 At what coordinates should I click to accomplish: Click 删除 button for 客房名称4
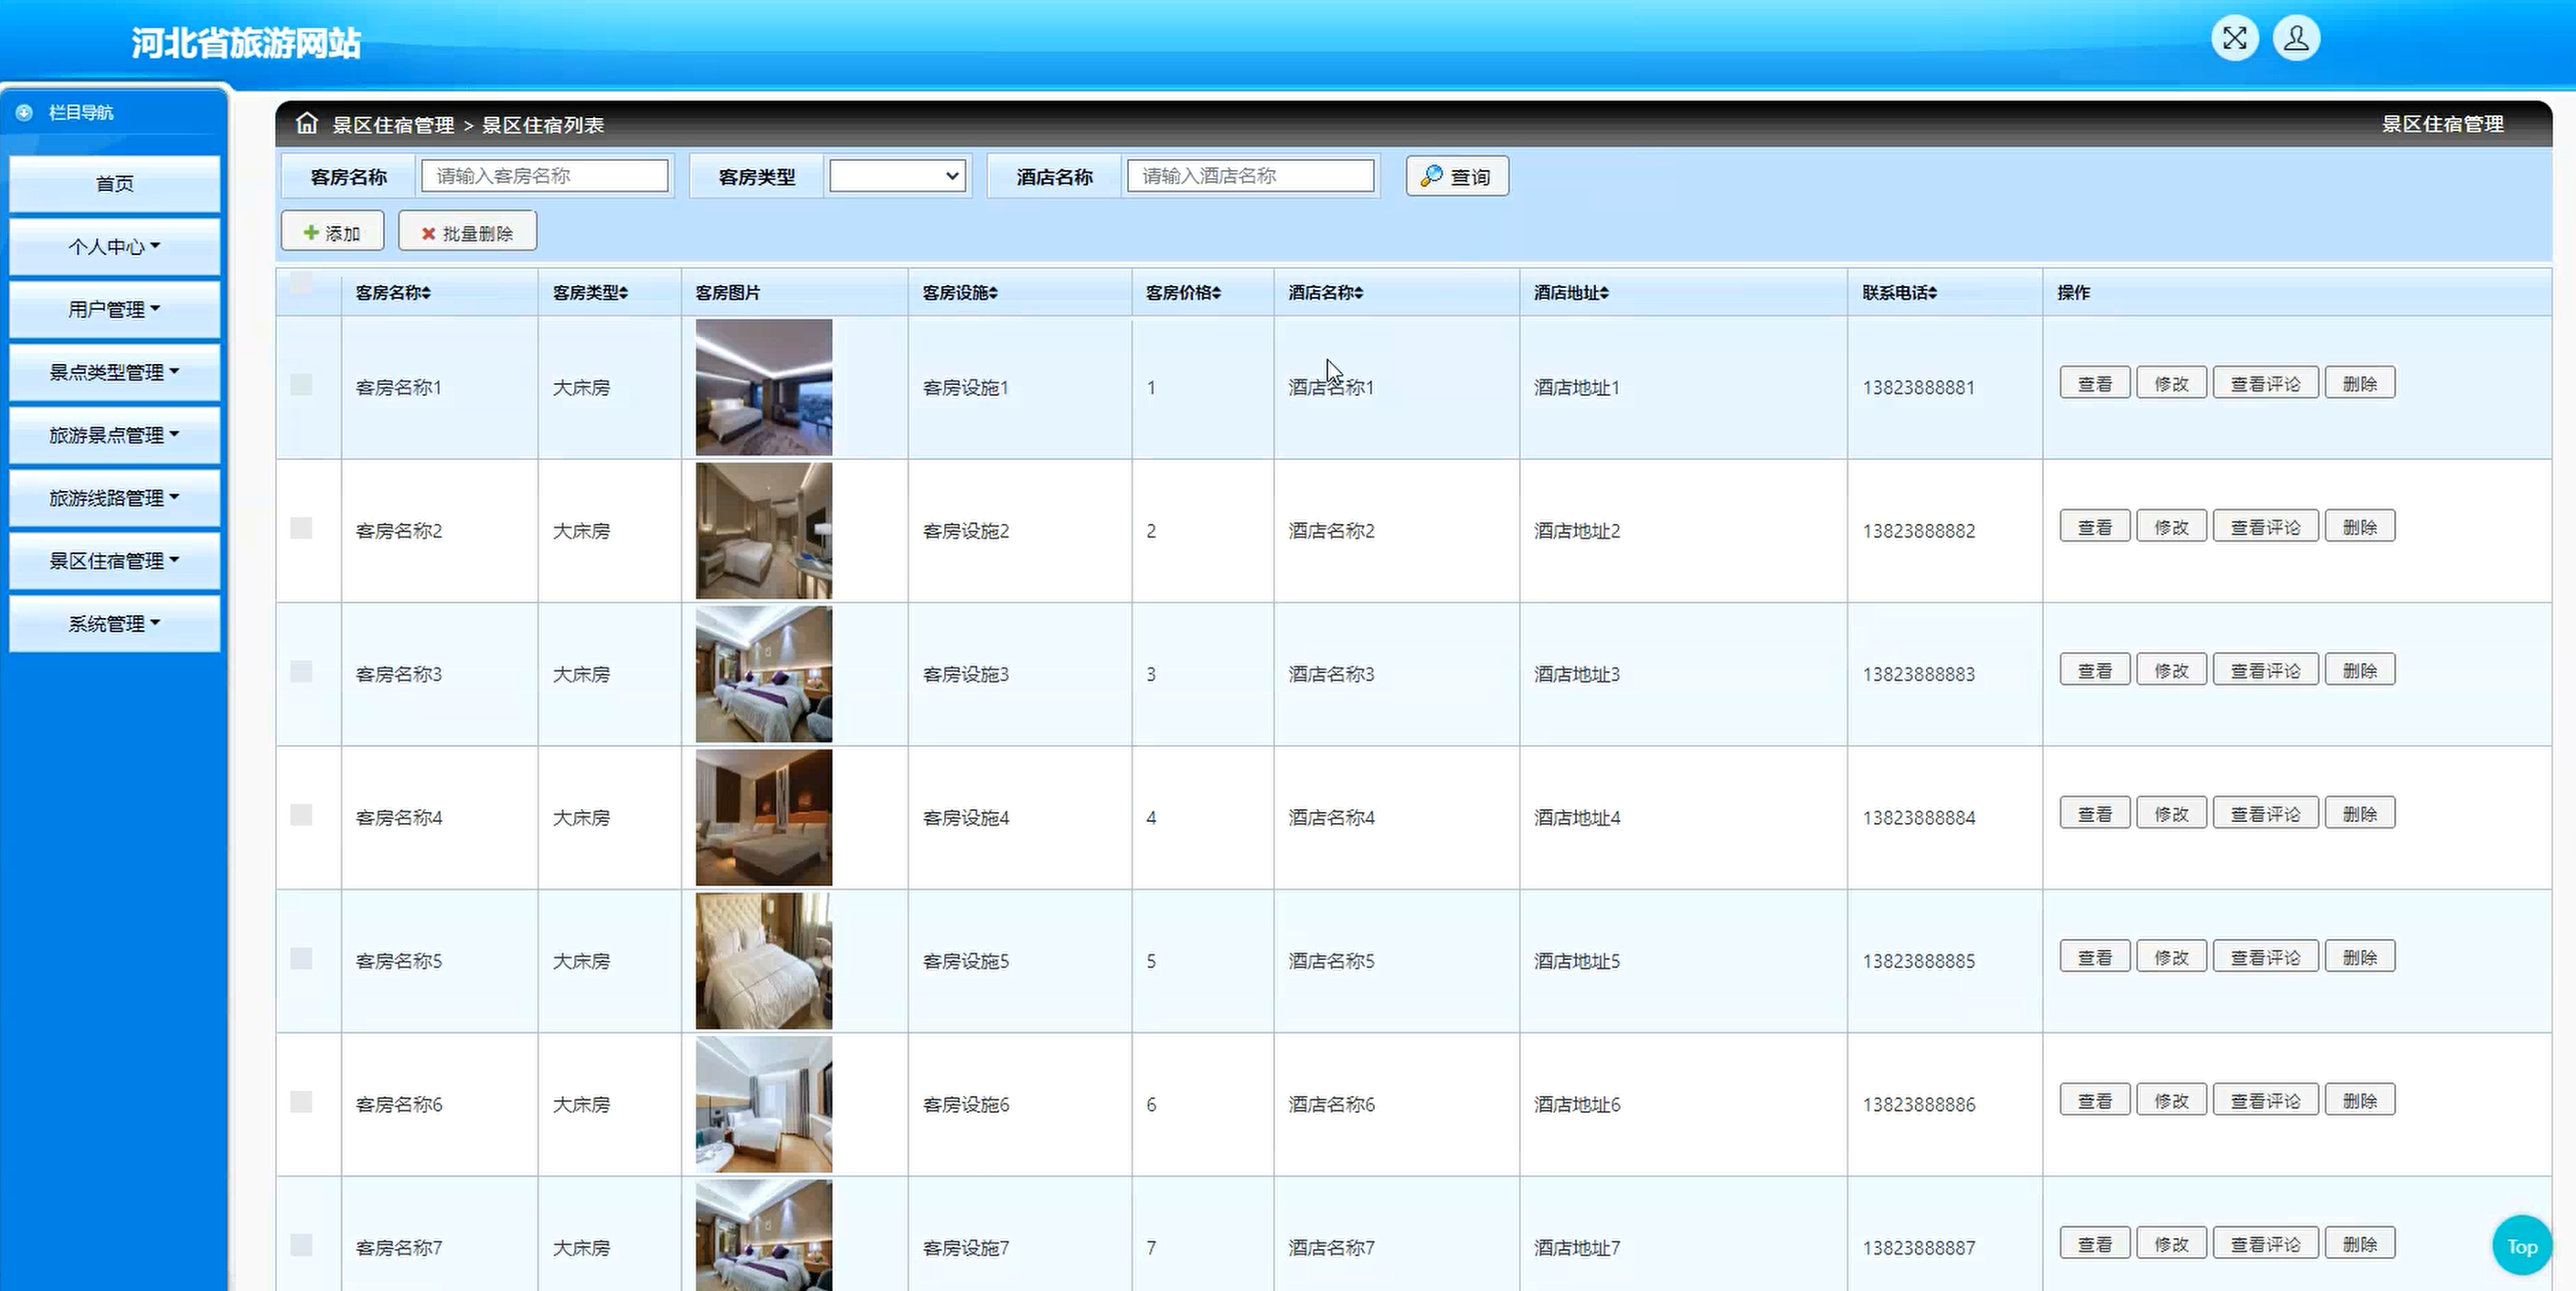[2360, 813]
